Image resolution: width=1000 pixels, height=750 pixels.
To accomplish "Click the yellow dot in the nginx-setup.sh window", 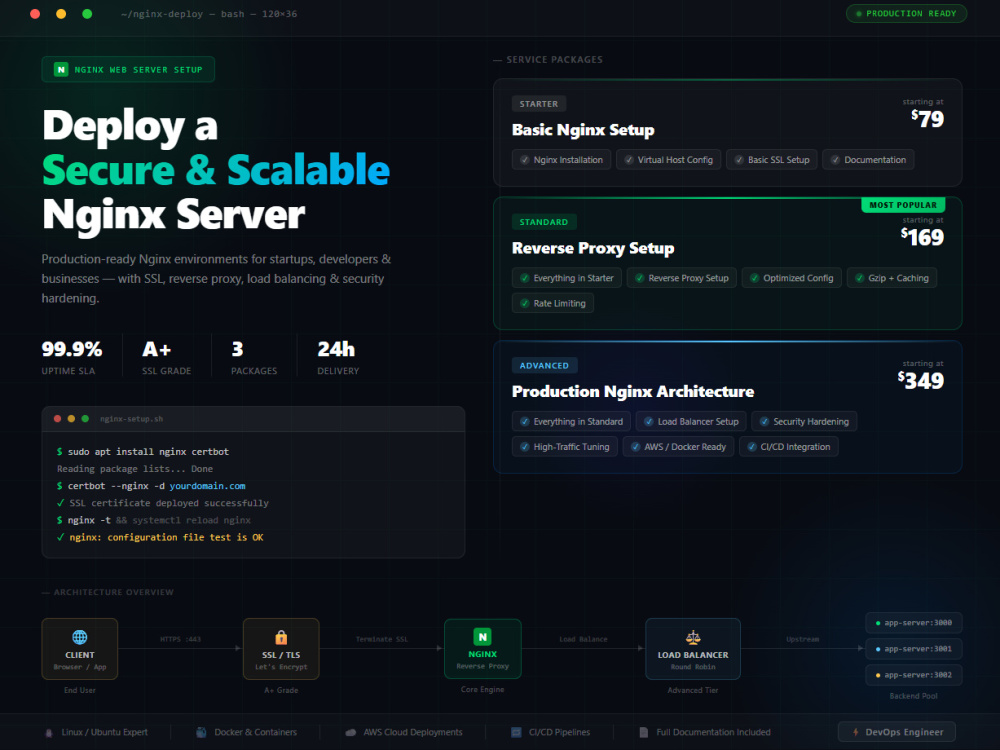I will tap(71, 419).
